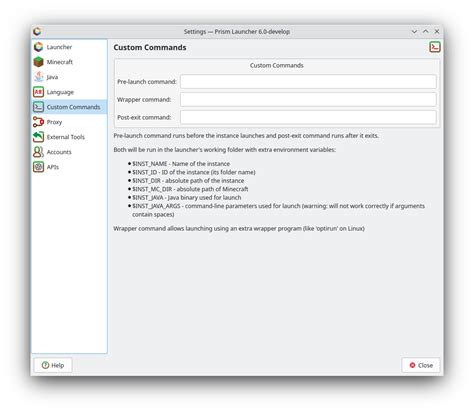Select the Proxy label
Screen dimensions: 474x412
click(54, 122)
